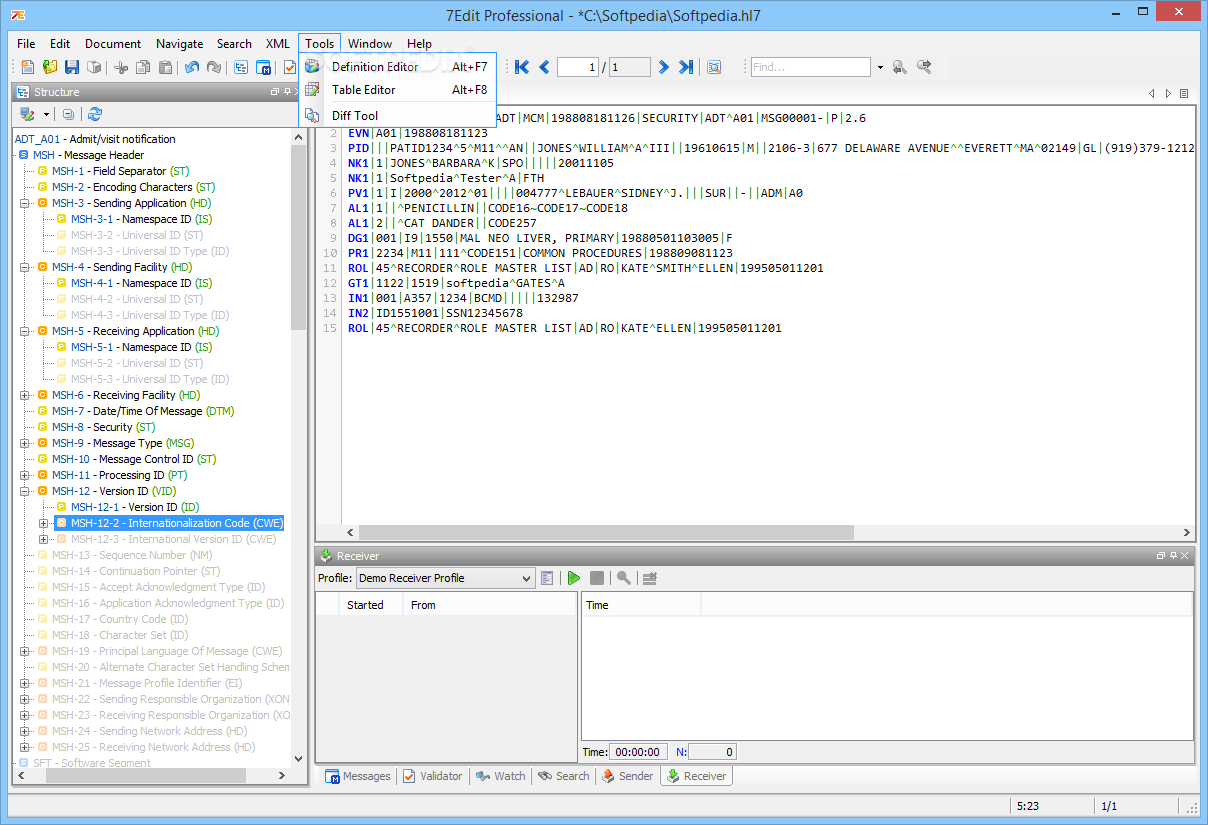1208x825 pixels.
Task: Select Diff Tool menu entry
Action: tap(355, 116)
